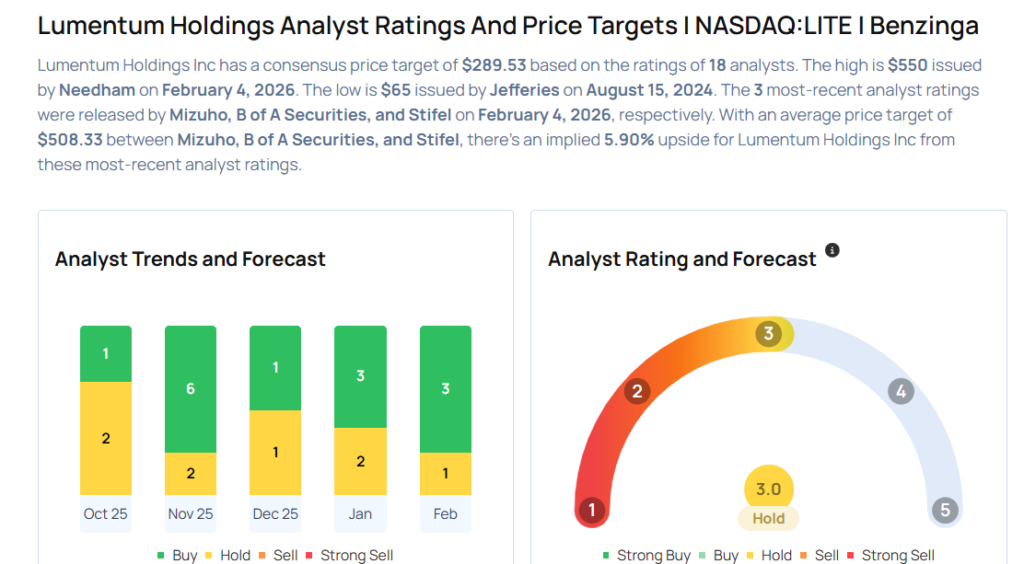Screen dimensions: 1024x564
Task: Click the 3.0 Hold rating badge
Action: pyautogui.click(x=768, y=490)
